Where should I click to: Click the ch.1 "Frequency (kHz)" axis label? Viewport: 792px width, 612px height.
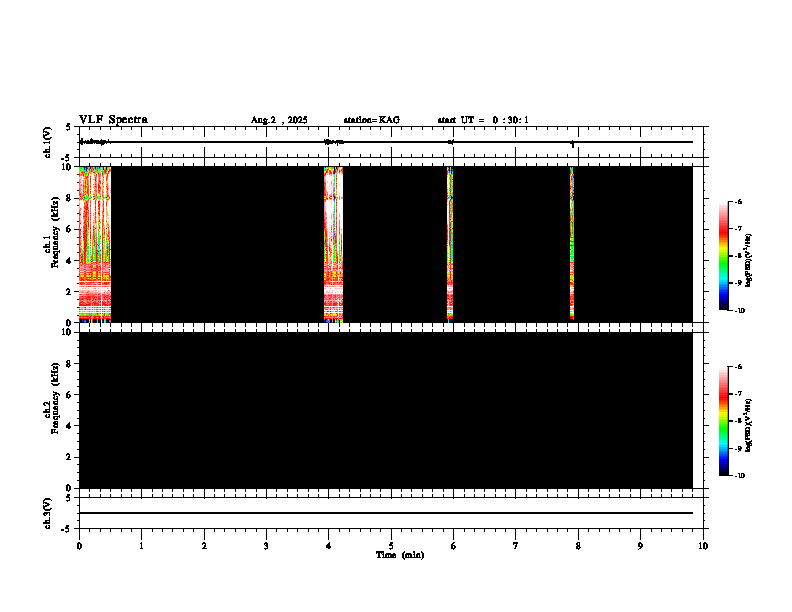point(55,232)
